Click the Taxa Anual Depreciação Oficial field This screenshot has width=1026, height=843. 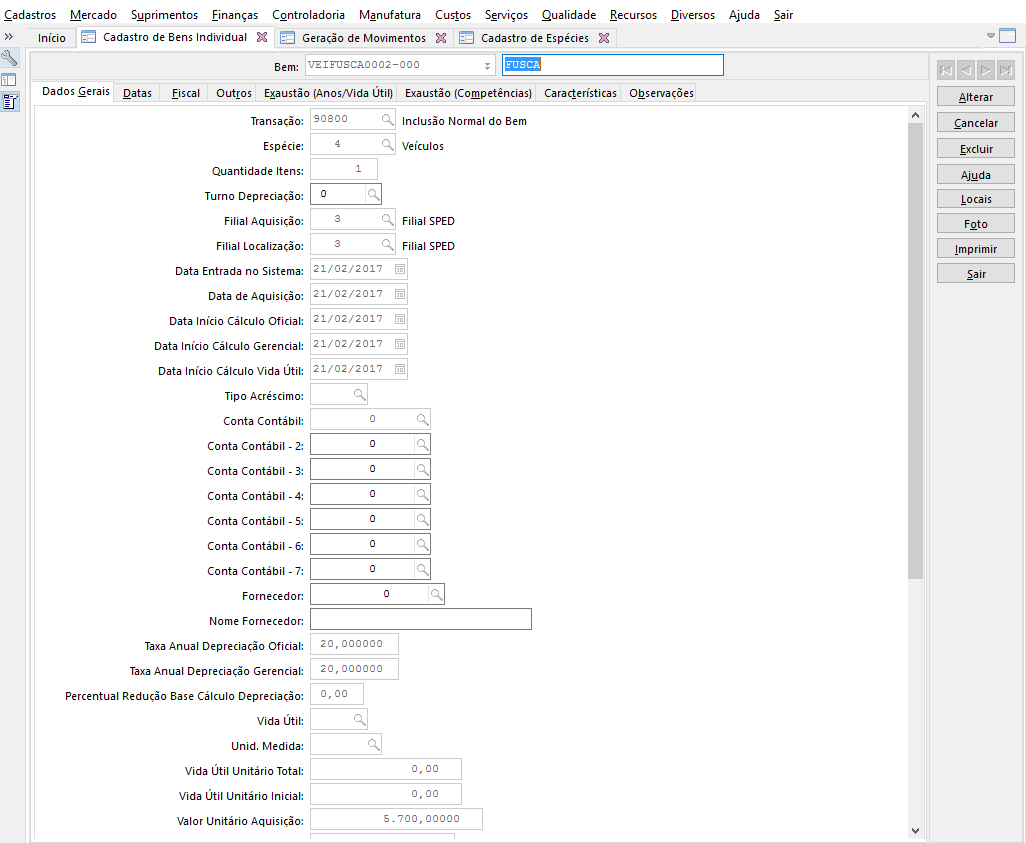[354, 644]
